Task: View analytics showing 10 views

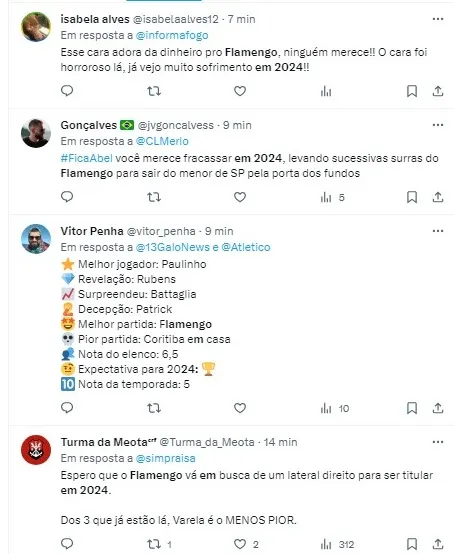Action: point(335,408)
